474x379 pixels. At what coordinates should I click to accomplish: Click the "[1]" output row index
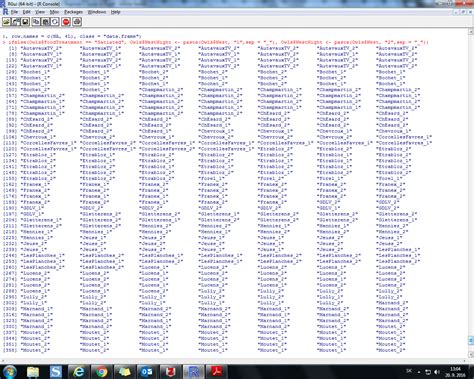[13, 48]
